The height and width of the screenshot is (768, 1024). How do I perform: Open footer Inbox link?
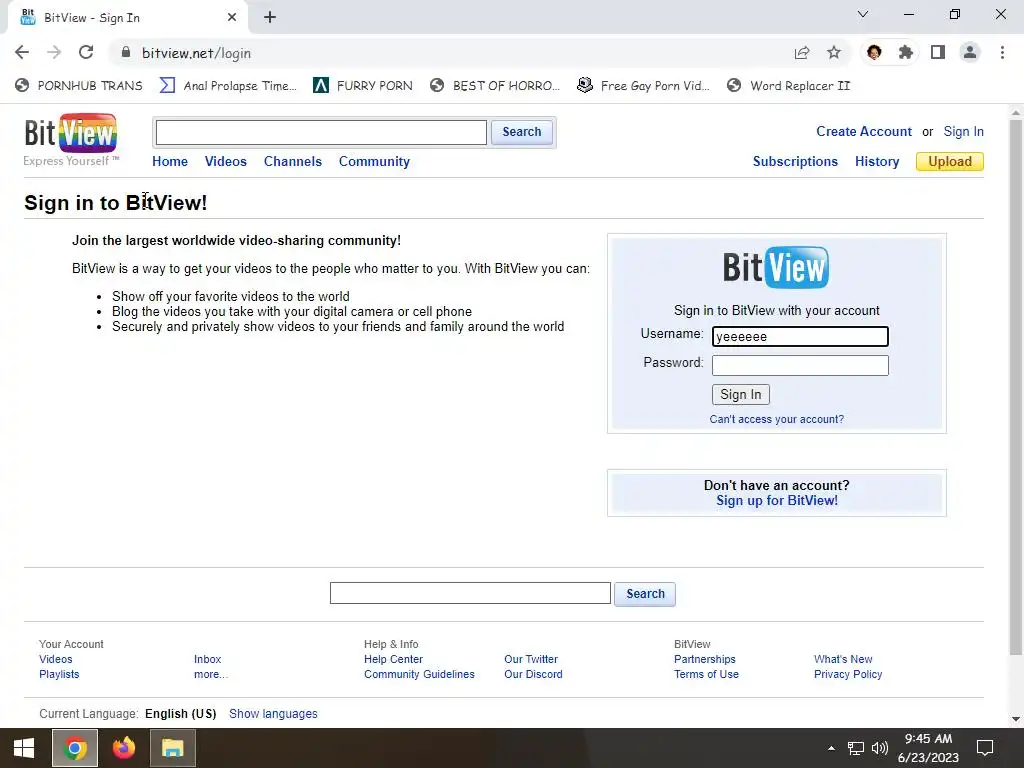pyautogui.click(x=208, y=659)
